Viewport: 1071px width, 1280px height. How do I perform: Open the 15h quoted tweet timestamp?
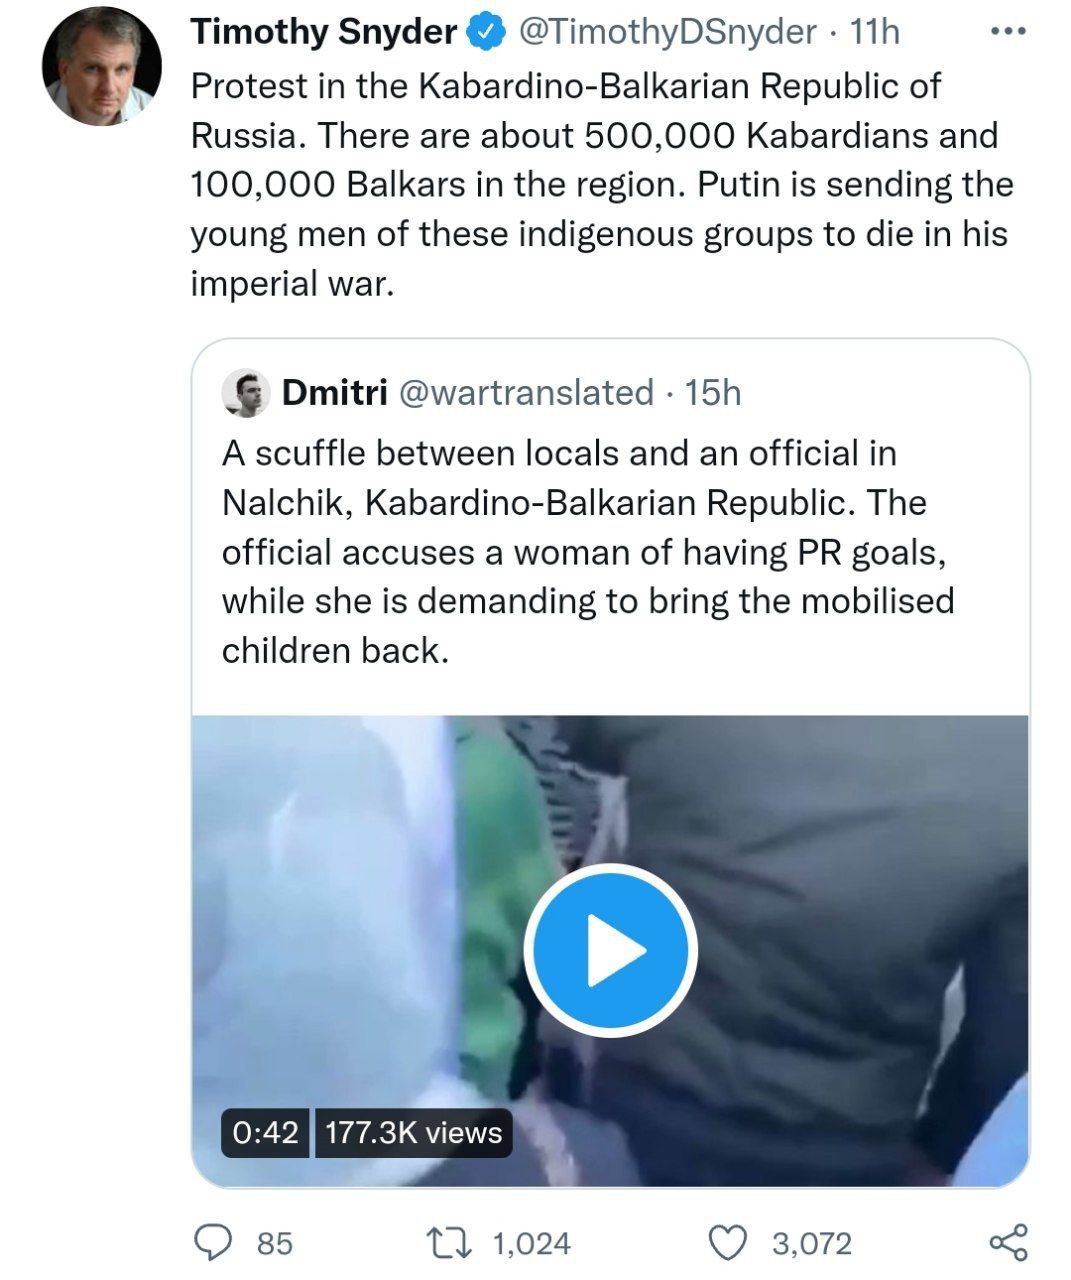[712, 393]
